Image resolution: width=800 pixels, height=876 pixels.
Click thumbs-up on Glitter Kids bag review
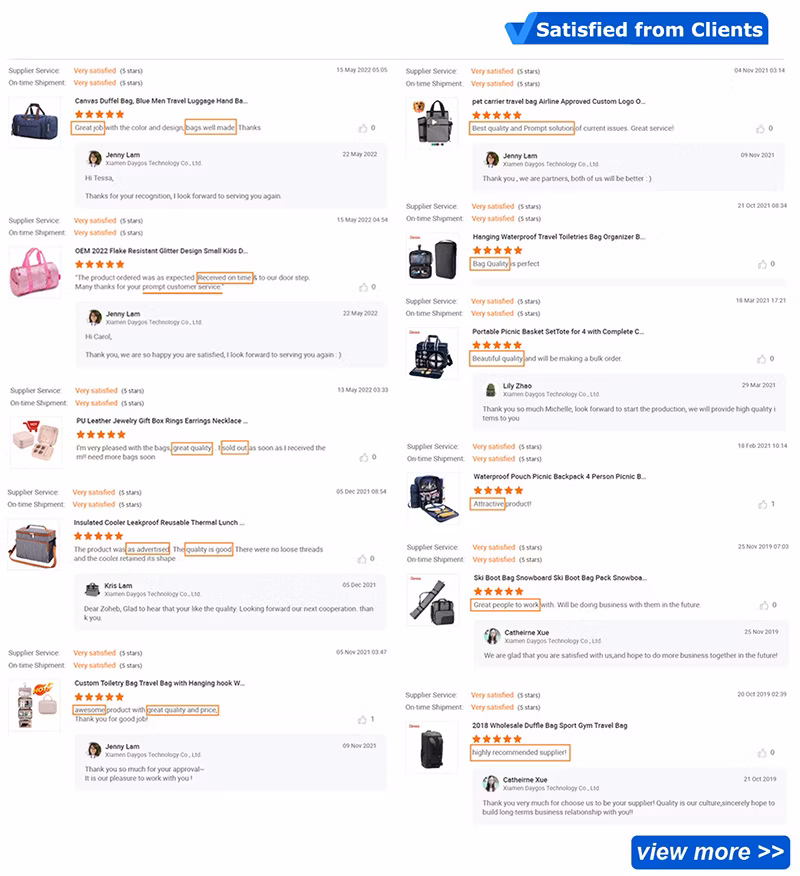tap(364, 287)
